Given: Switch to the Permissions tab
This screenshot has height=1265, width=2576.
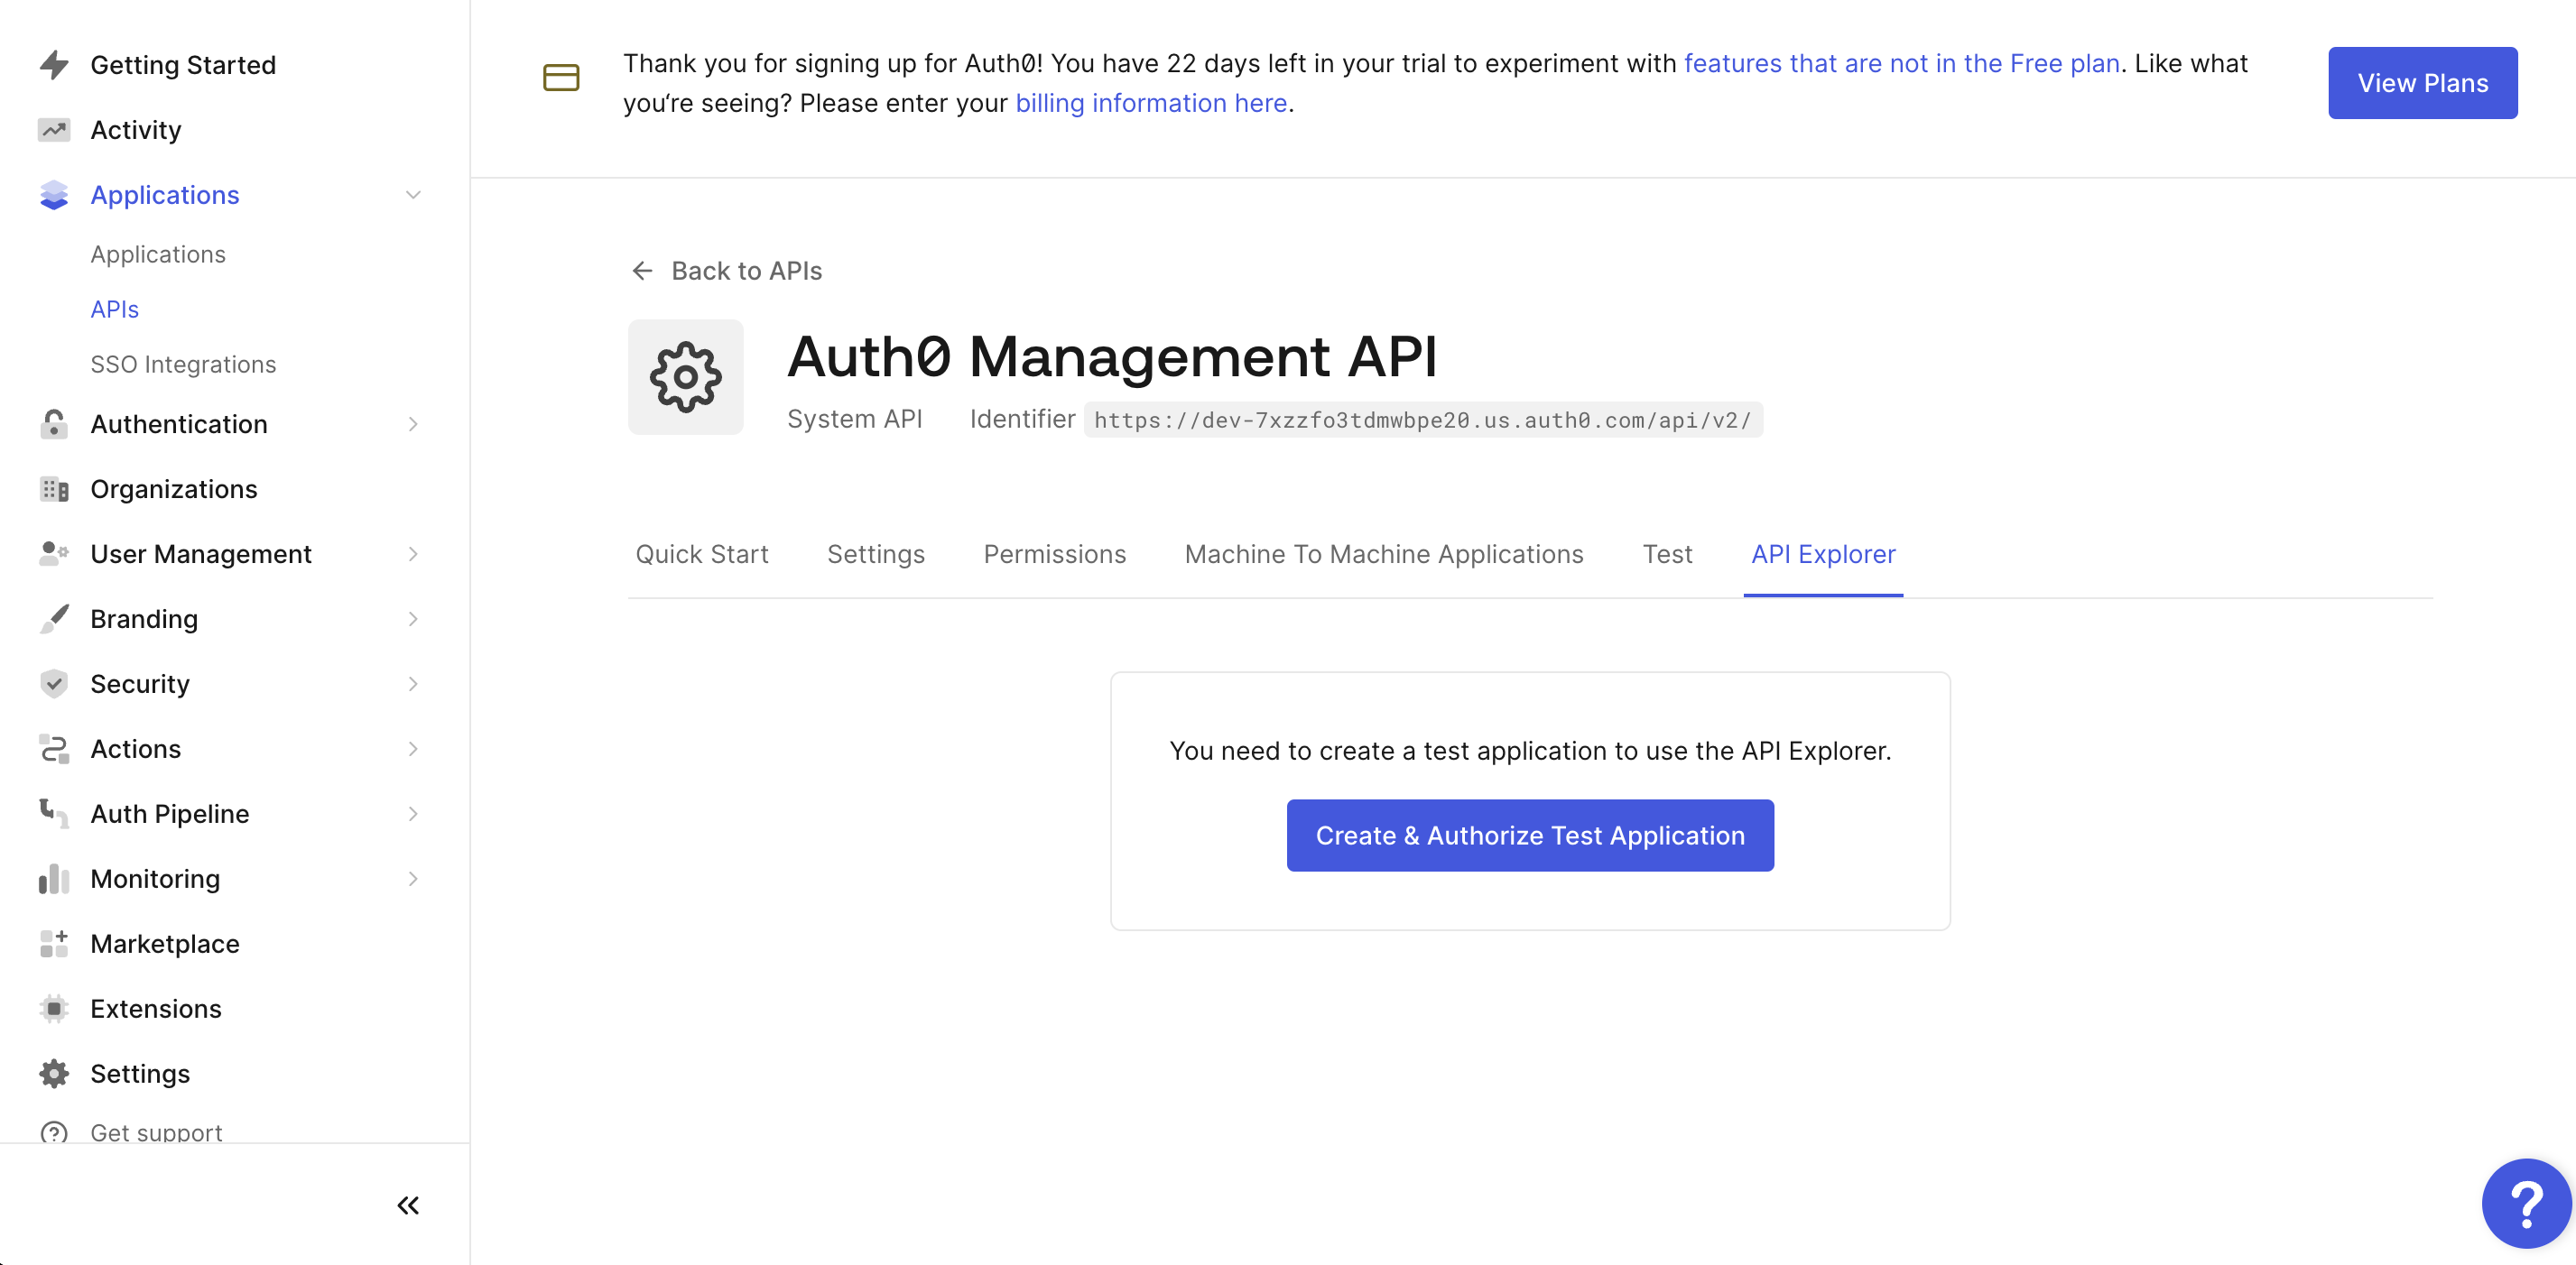Looking at the screenshot, I should click(x=1055, y=554).
